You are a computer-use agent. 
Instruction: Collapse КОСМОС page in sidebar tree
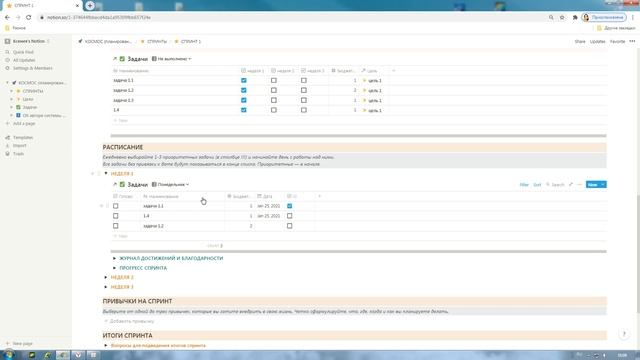coord(7,83)
